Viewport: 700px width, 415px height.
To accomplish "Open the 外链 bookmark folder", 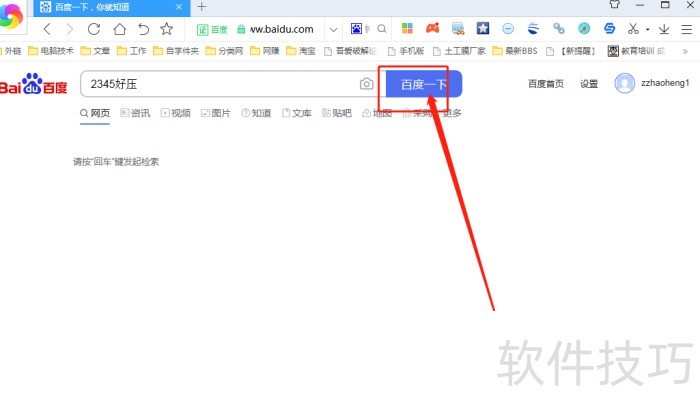I will [11, 51].
